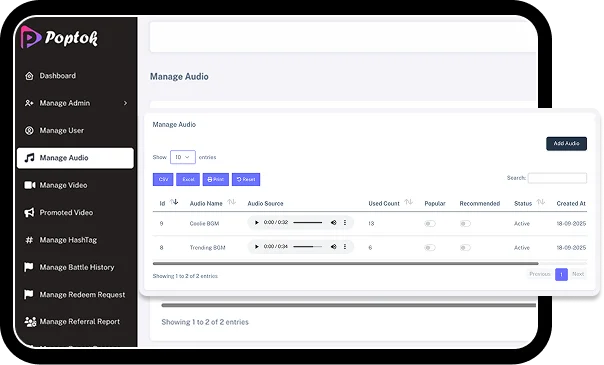Toggle Popular switch for Trending BGM
The height and width of the screenshot is (365, 604).
(430, 248)
